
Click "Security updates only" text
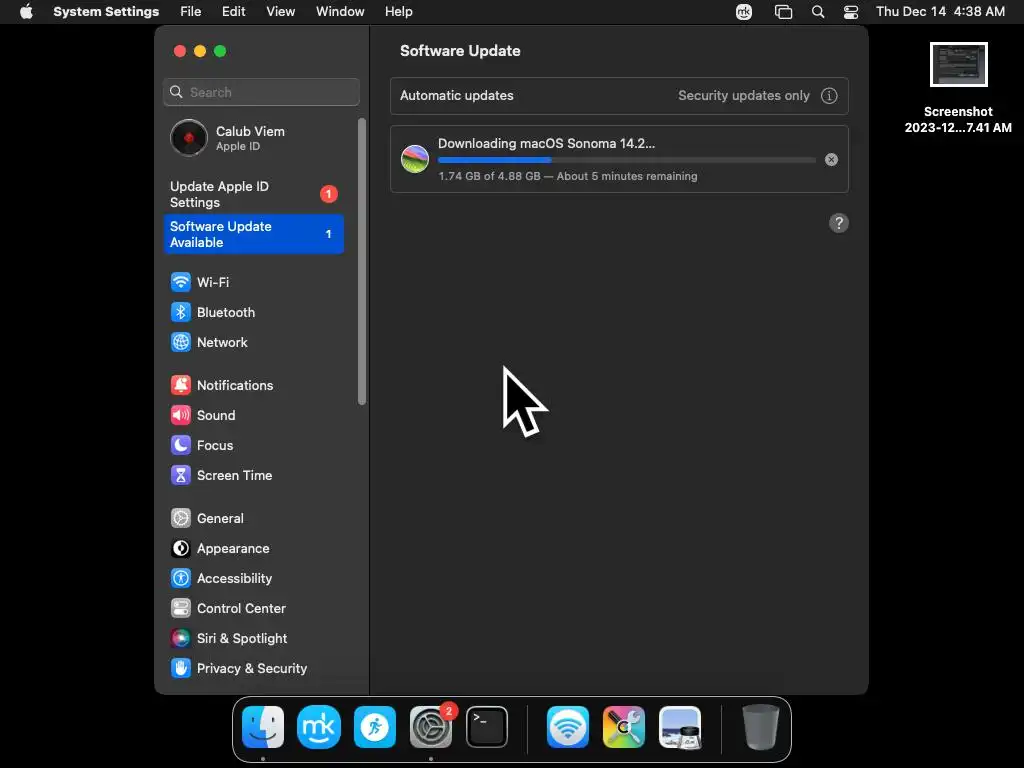[x=744, y=96]
